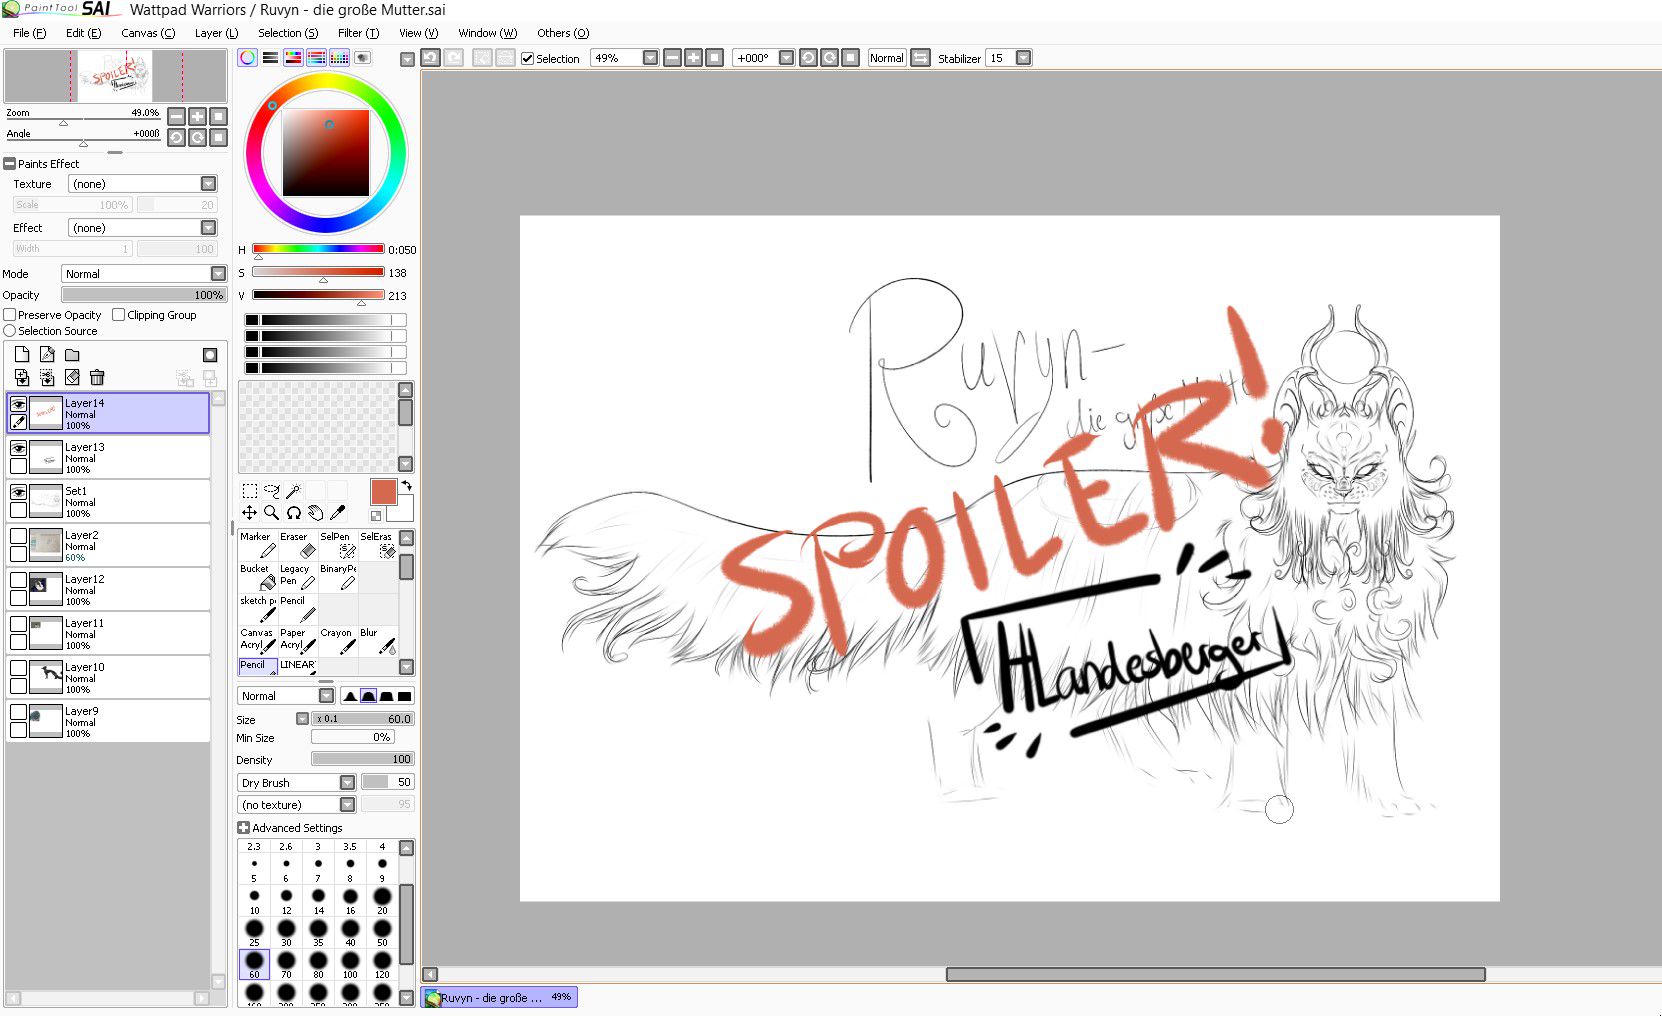The width and height of the screenshot is (1662, 1016).
Task: Click the hue H slider bar
Action: tap(318, 249)
